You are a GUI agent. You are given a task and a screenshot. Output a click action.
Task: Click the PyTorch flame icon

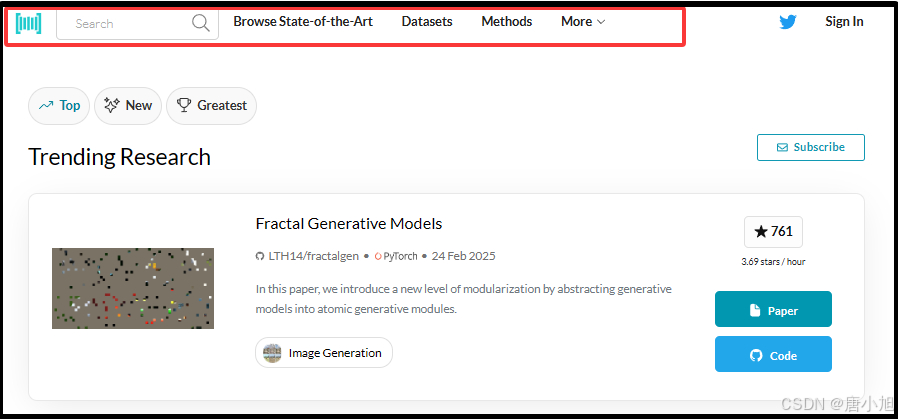(378, 256)
